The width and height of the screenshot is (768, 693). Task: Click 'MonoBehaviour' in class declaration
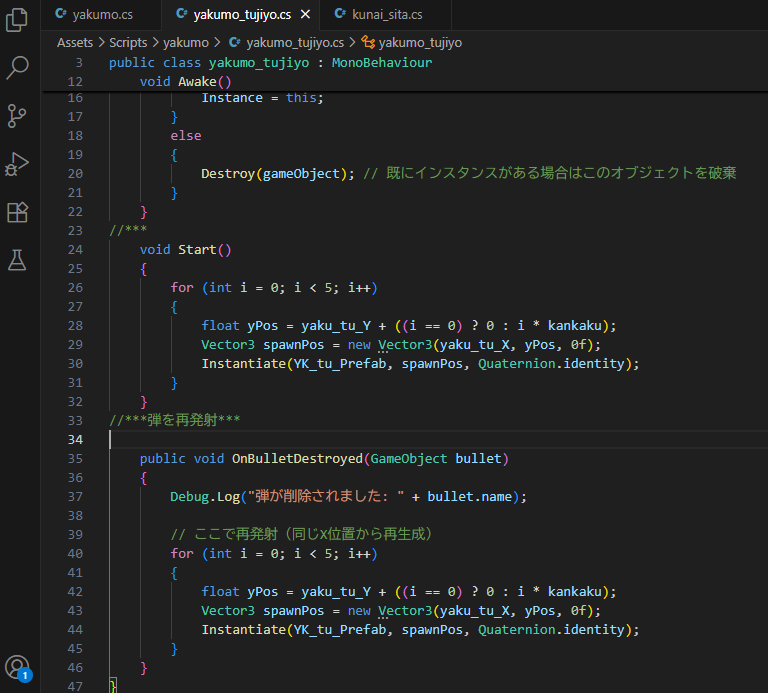382,63
